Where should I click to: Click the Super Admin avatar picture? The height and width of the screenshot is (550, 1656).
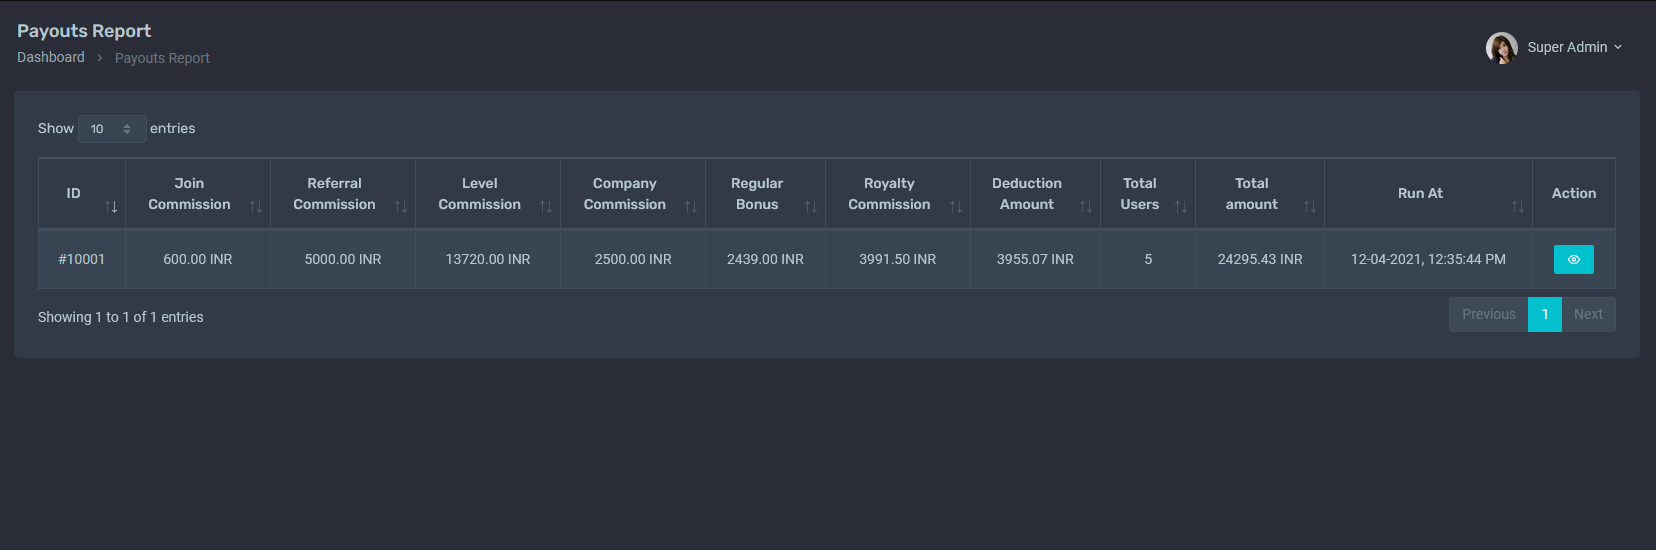(1501, 47)
